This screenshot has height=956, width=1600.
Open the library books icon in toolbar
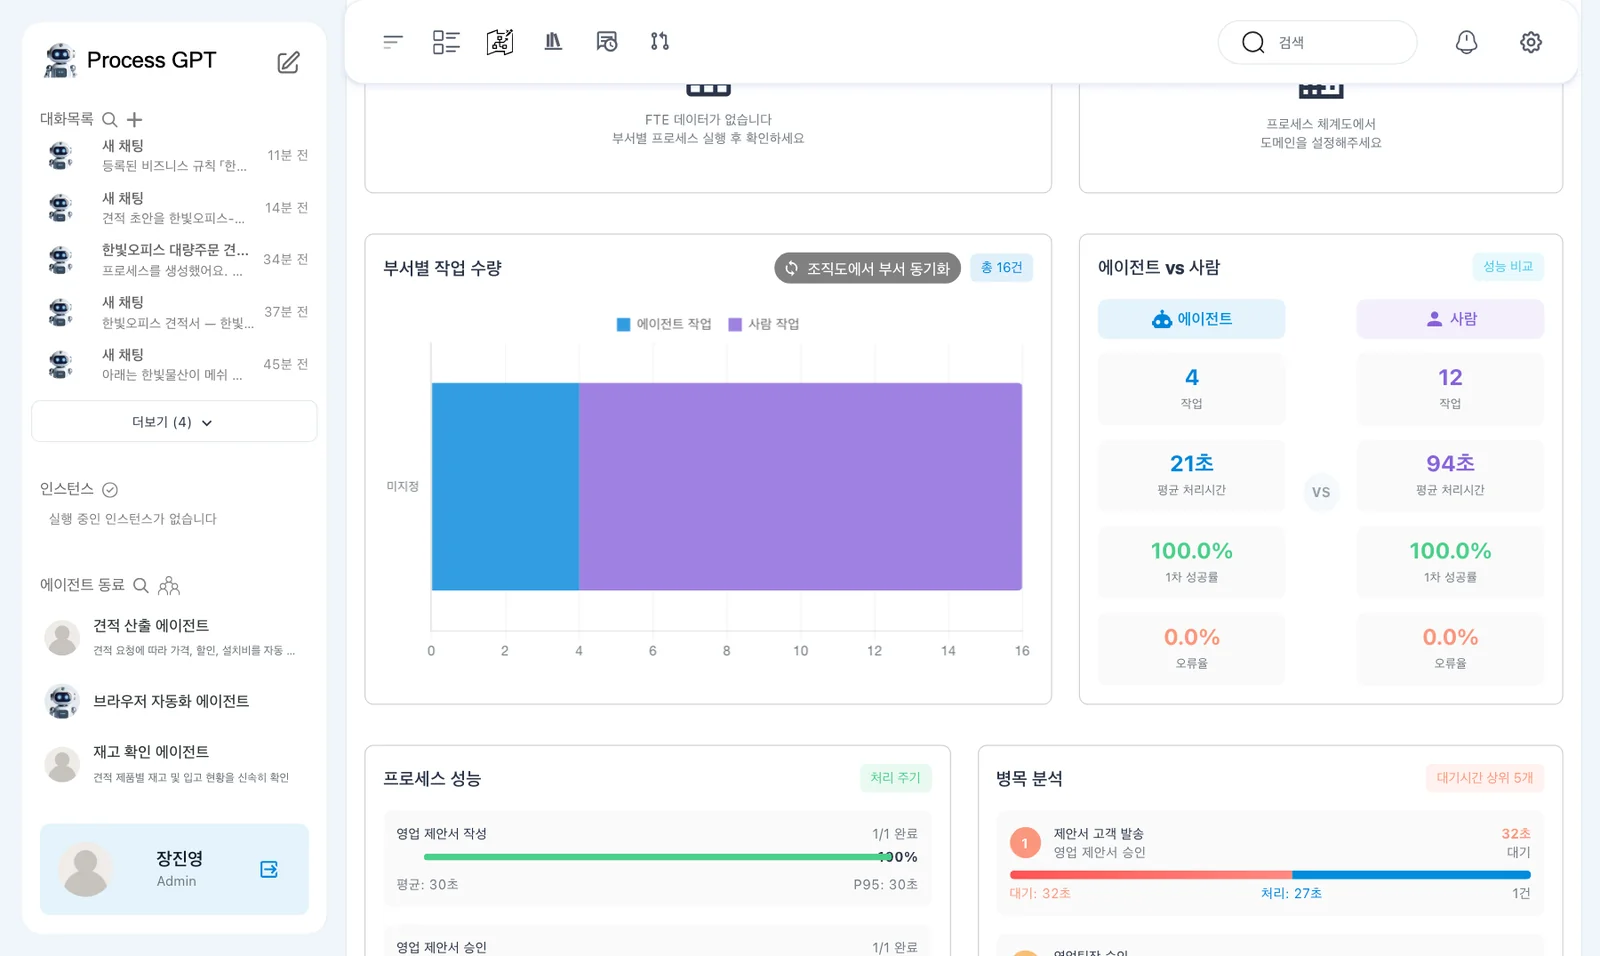[x=553, y=41]
